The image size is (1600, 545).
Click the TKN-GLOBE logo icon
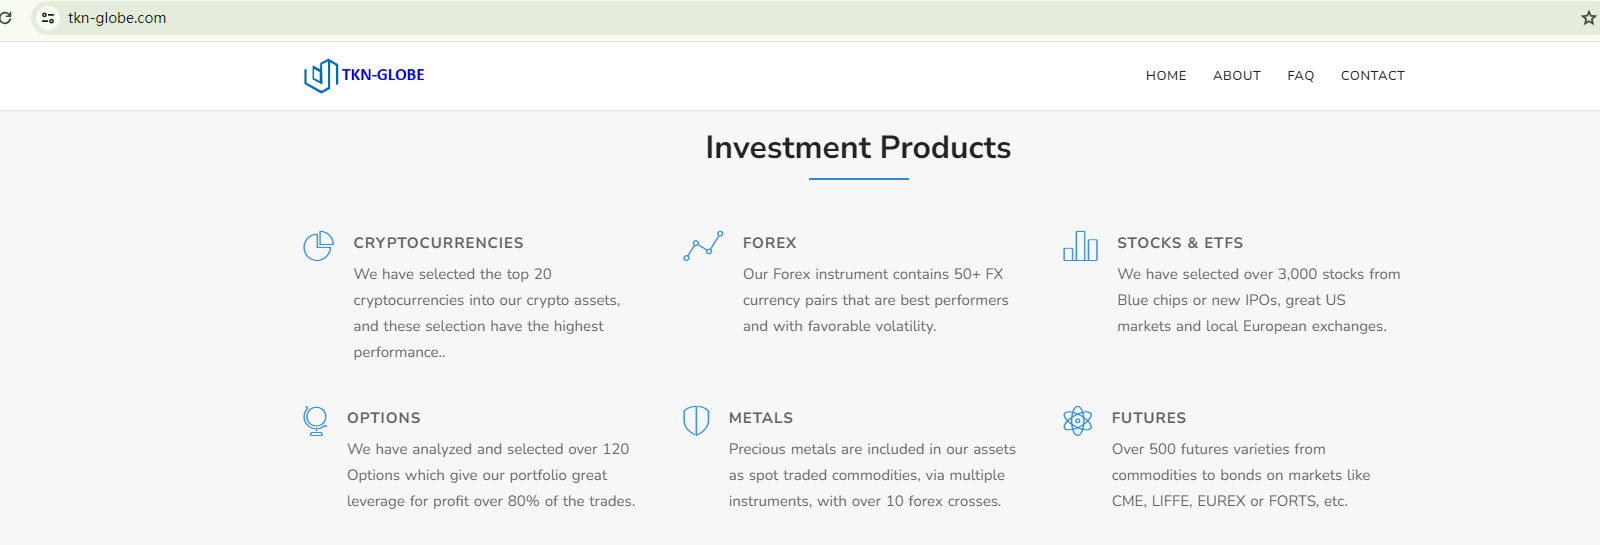pyautogui.click(x=320, y=75)
